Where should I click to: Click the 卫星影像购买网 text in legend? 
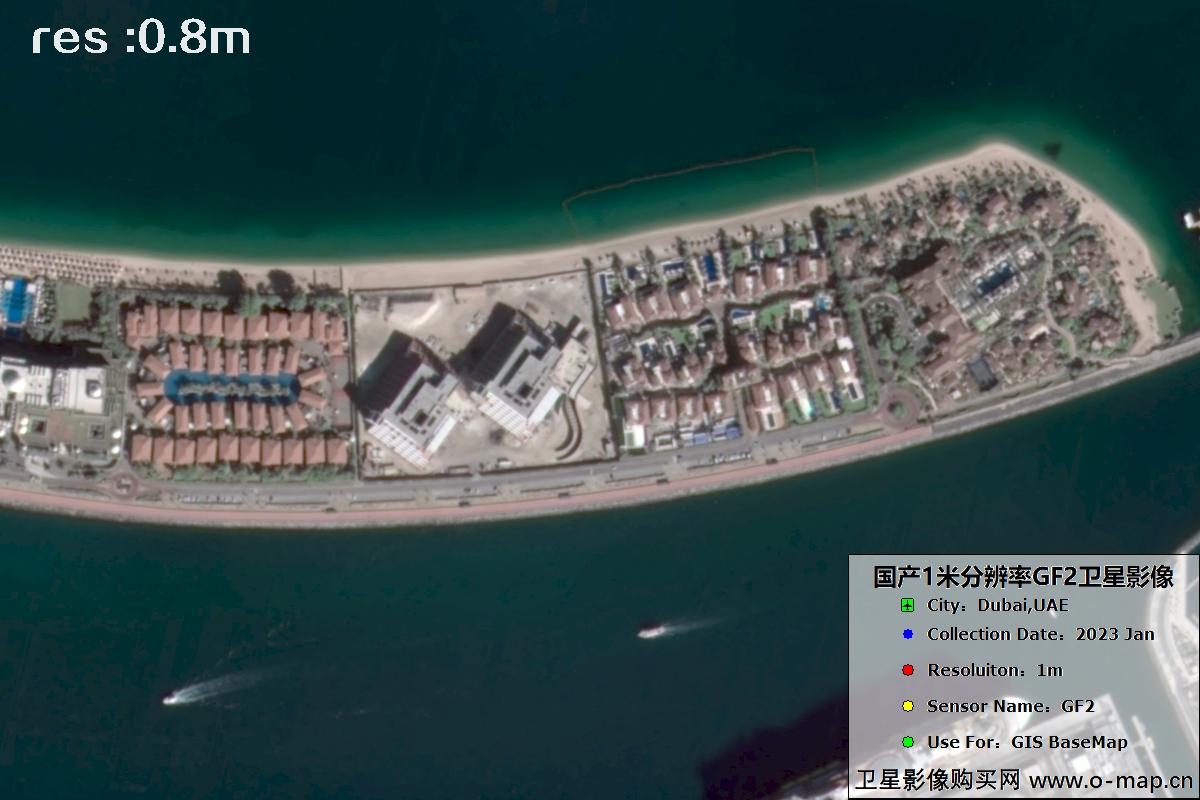tap(937, 780)
